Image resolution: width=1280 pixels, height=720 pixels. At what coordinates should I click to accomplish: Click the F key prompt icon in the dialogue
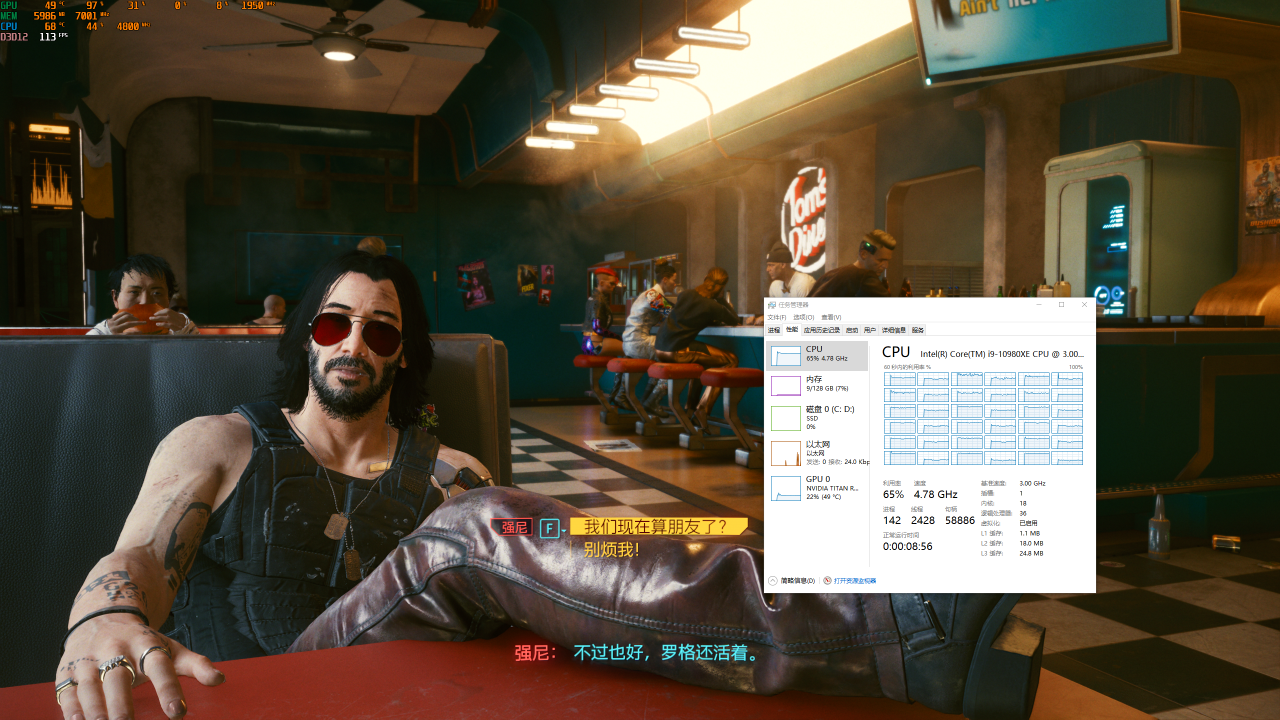[x=549, y=528]
